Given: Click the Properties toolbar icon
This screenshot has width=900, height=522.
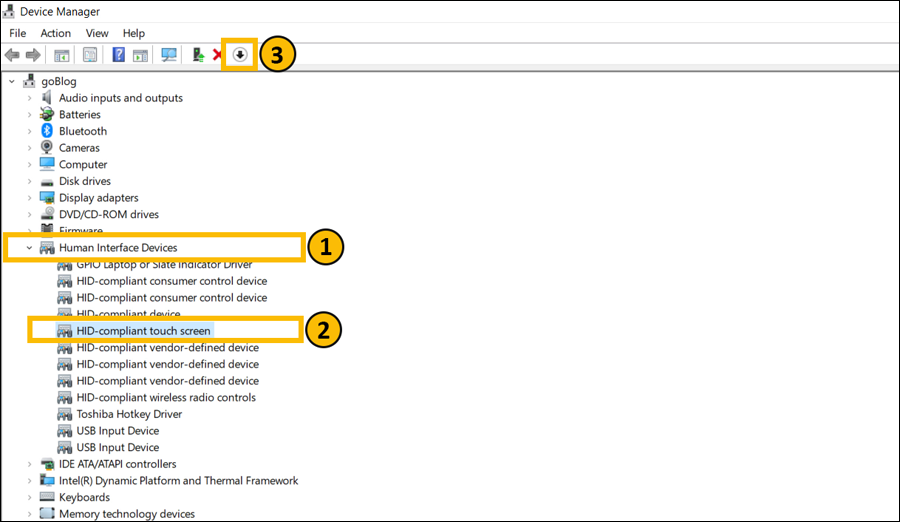Looking at the screenshot, I should click(90, 54).
